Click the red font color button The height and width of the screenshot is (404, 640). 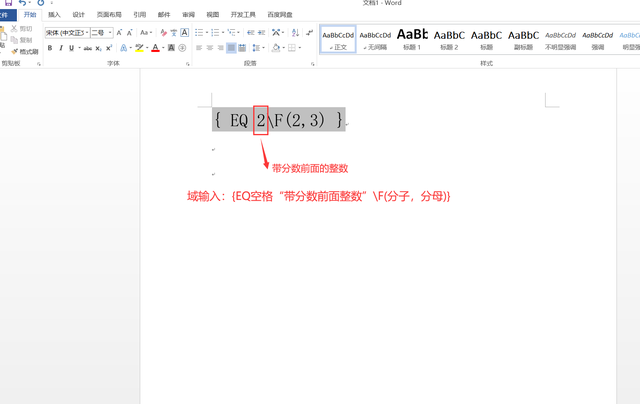[155, 48]
